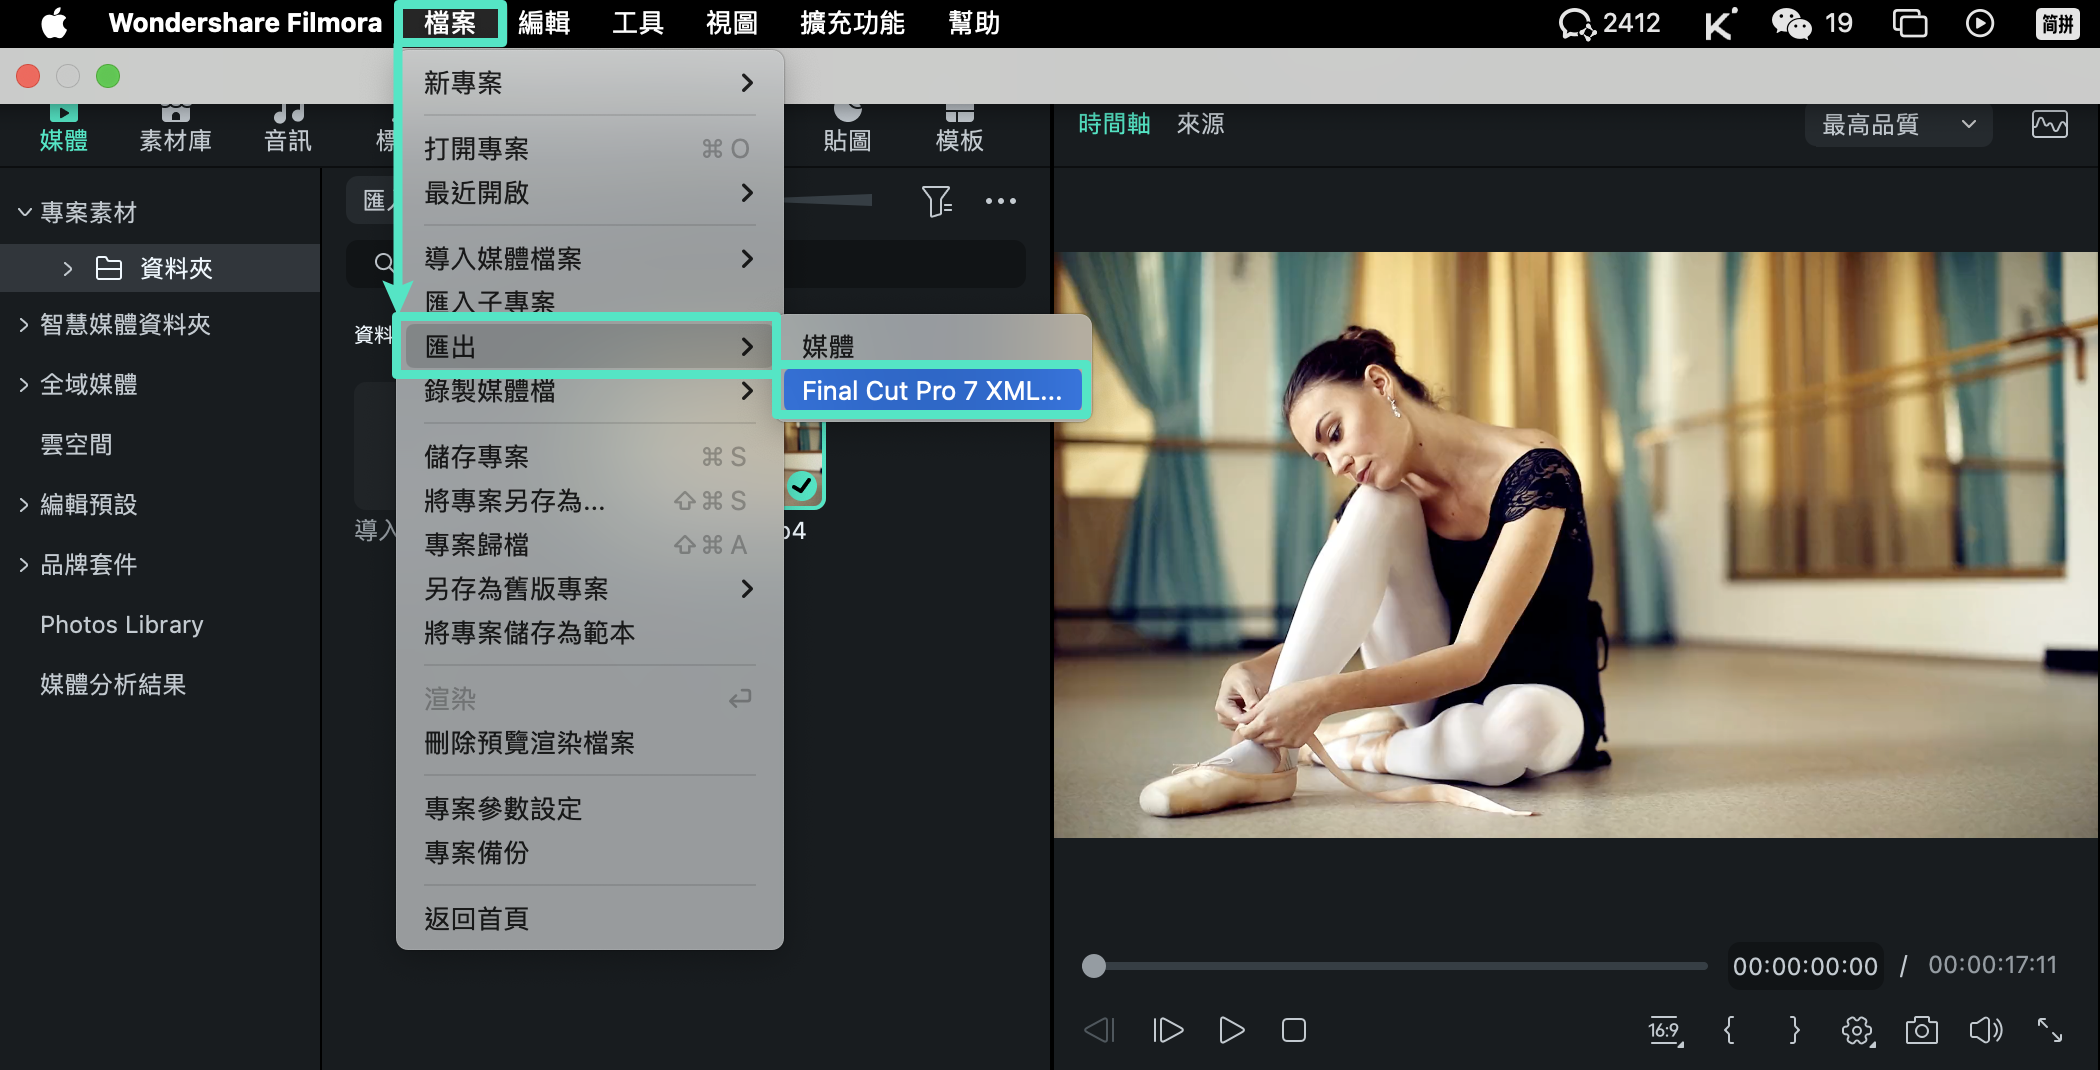This screenshot has height=1070, width=2100.
Task: Choose 專案參數設定 from file menu
Action: point(589,808)
